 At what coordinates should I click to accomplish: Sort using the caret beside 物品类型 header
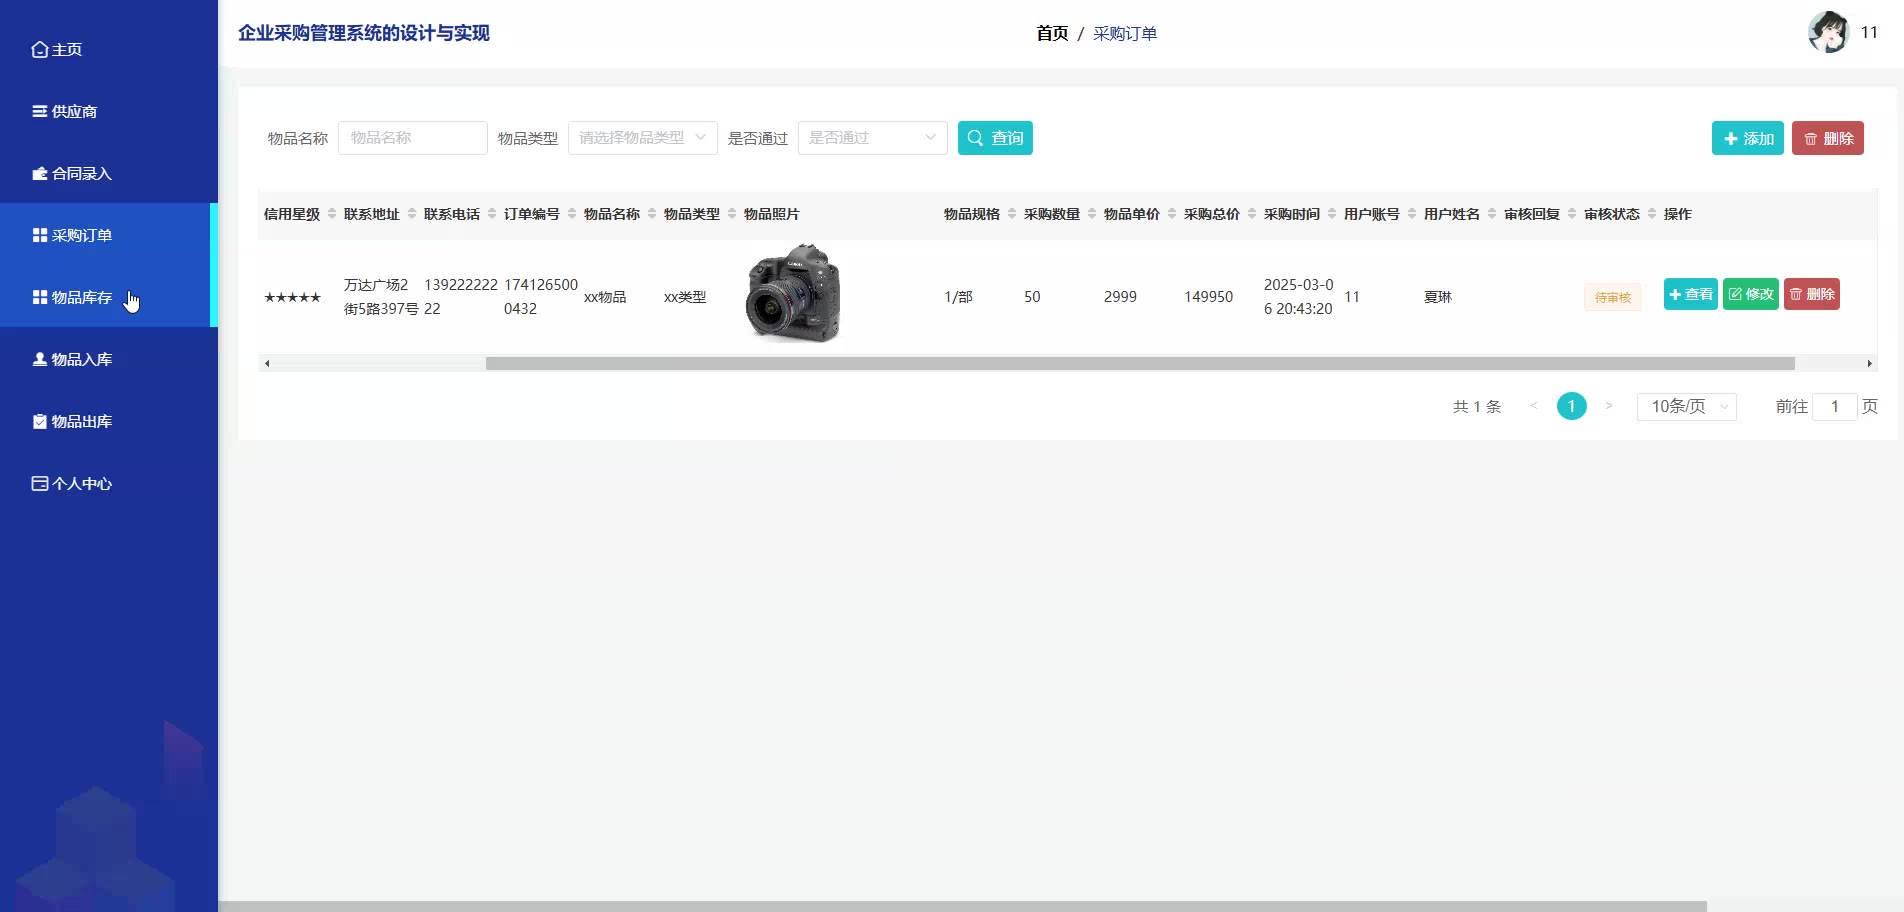(x=732, y=214)
